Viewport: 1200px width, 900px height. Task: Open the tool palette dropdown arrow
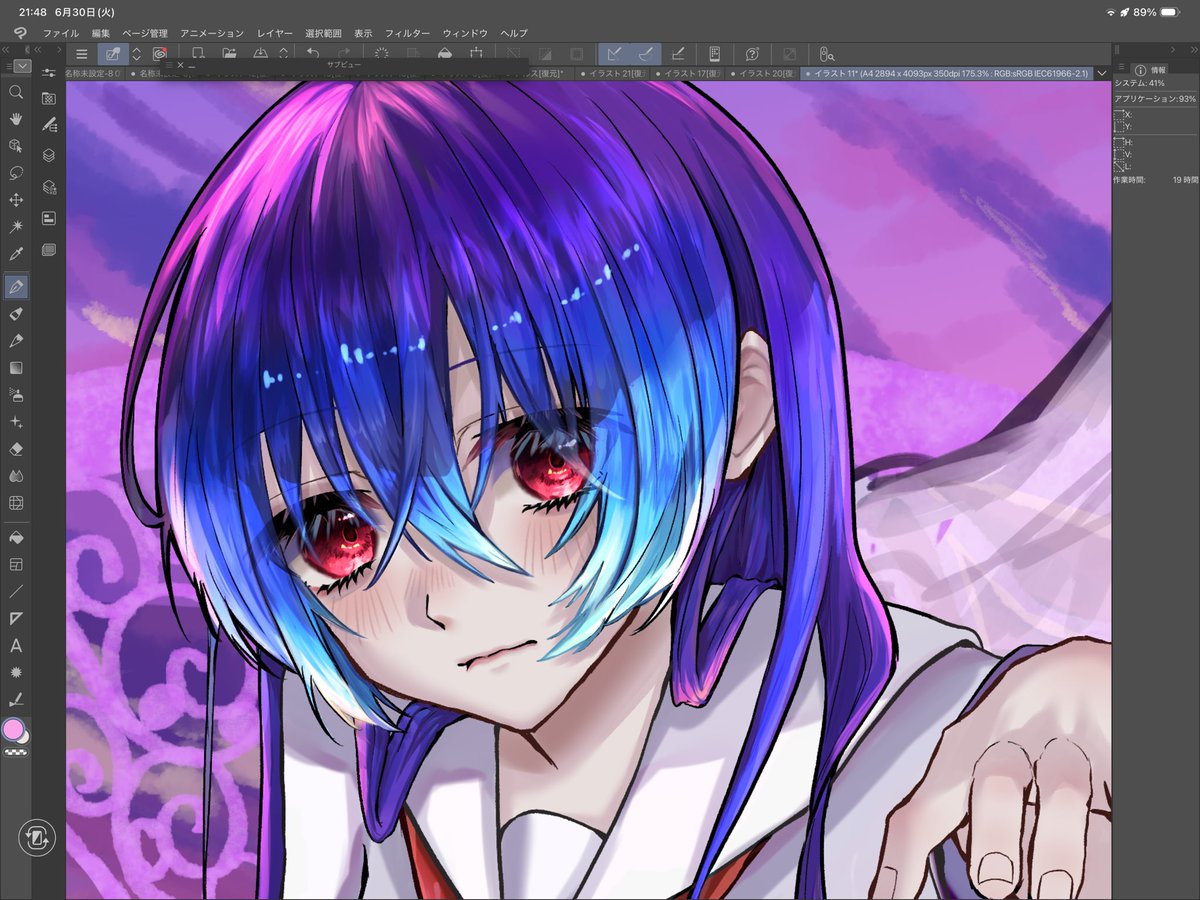point(22,67)
